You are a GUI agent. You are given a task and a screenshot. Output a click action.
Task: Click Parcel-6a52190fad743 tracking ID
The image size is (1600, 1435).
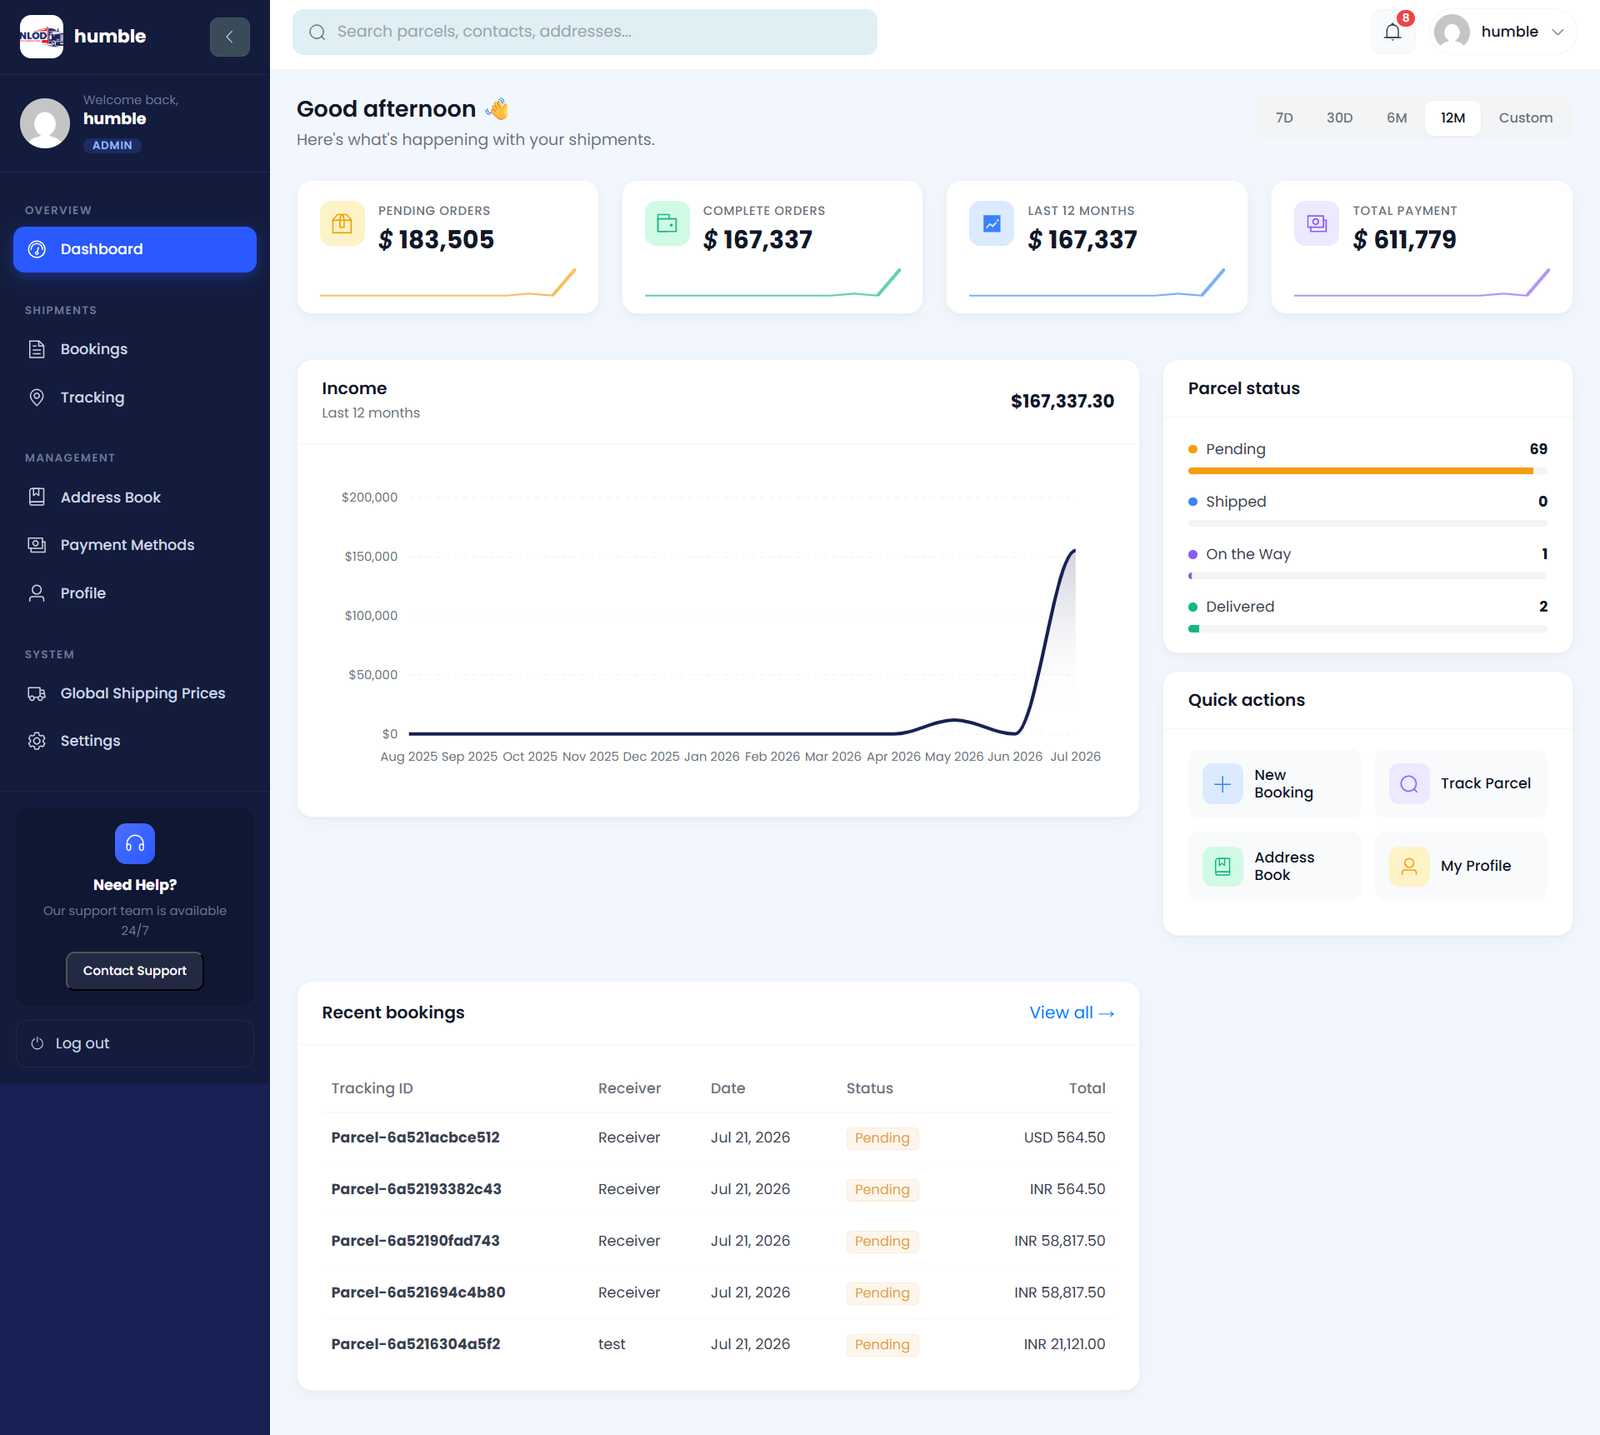pos(415,1241)
